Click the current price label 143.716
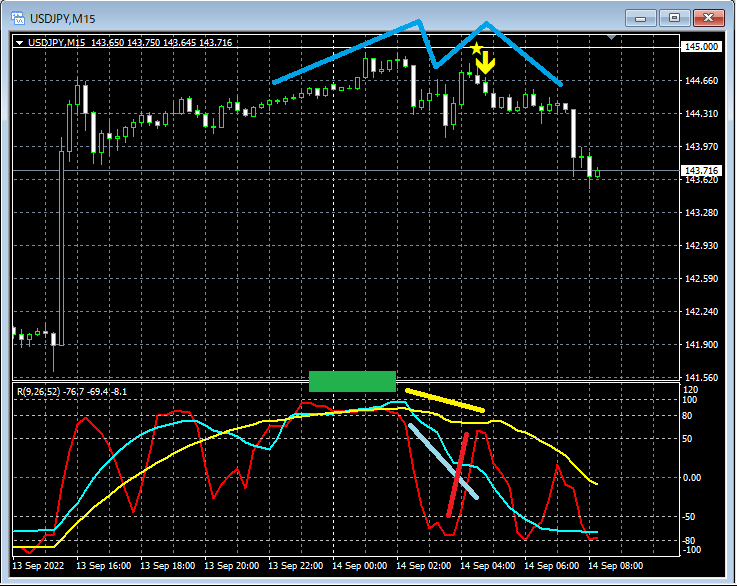 coord(701,170)
